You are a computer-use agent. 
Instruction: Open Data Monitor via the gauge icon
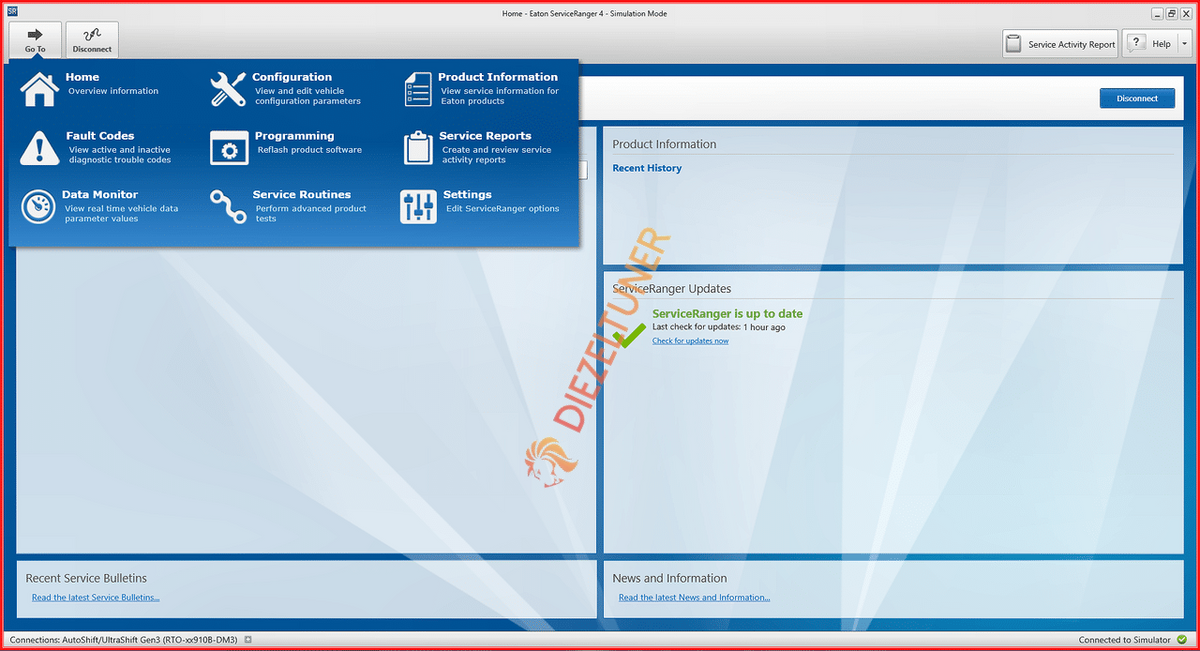pyautogui.click(x=39, y=207)
